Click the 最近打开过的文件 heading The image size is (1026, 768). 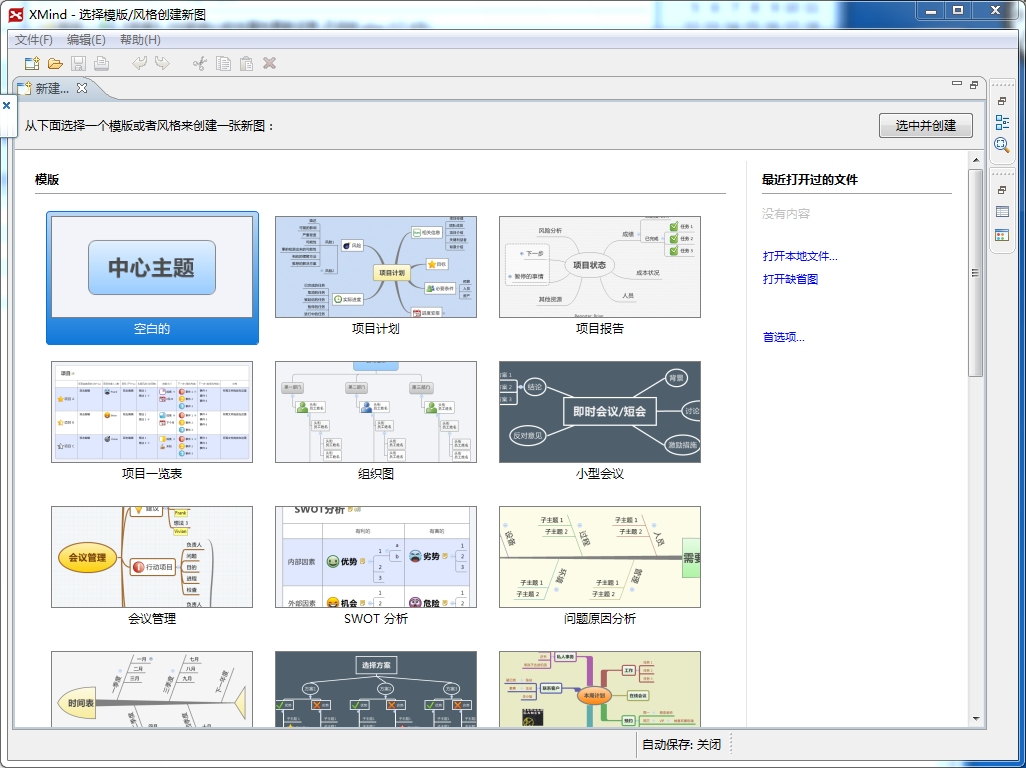pos(809,180)
